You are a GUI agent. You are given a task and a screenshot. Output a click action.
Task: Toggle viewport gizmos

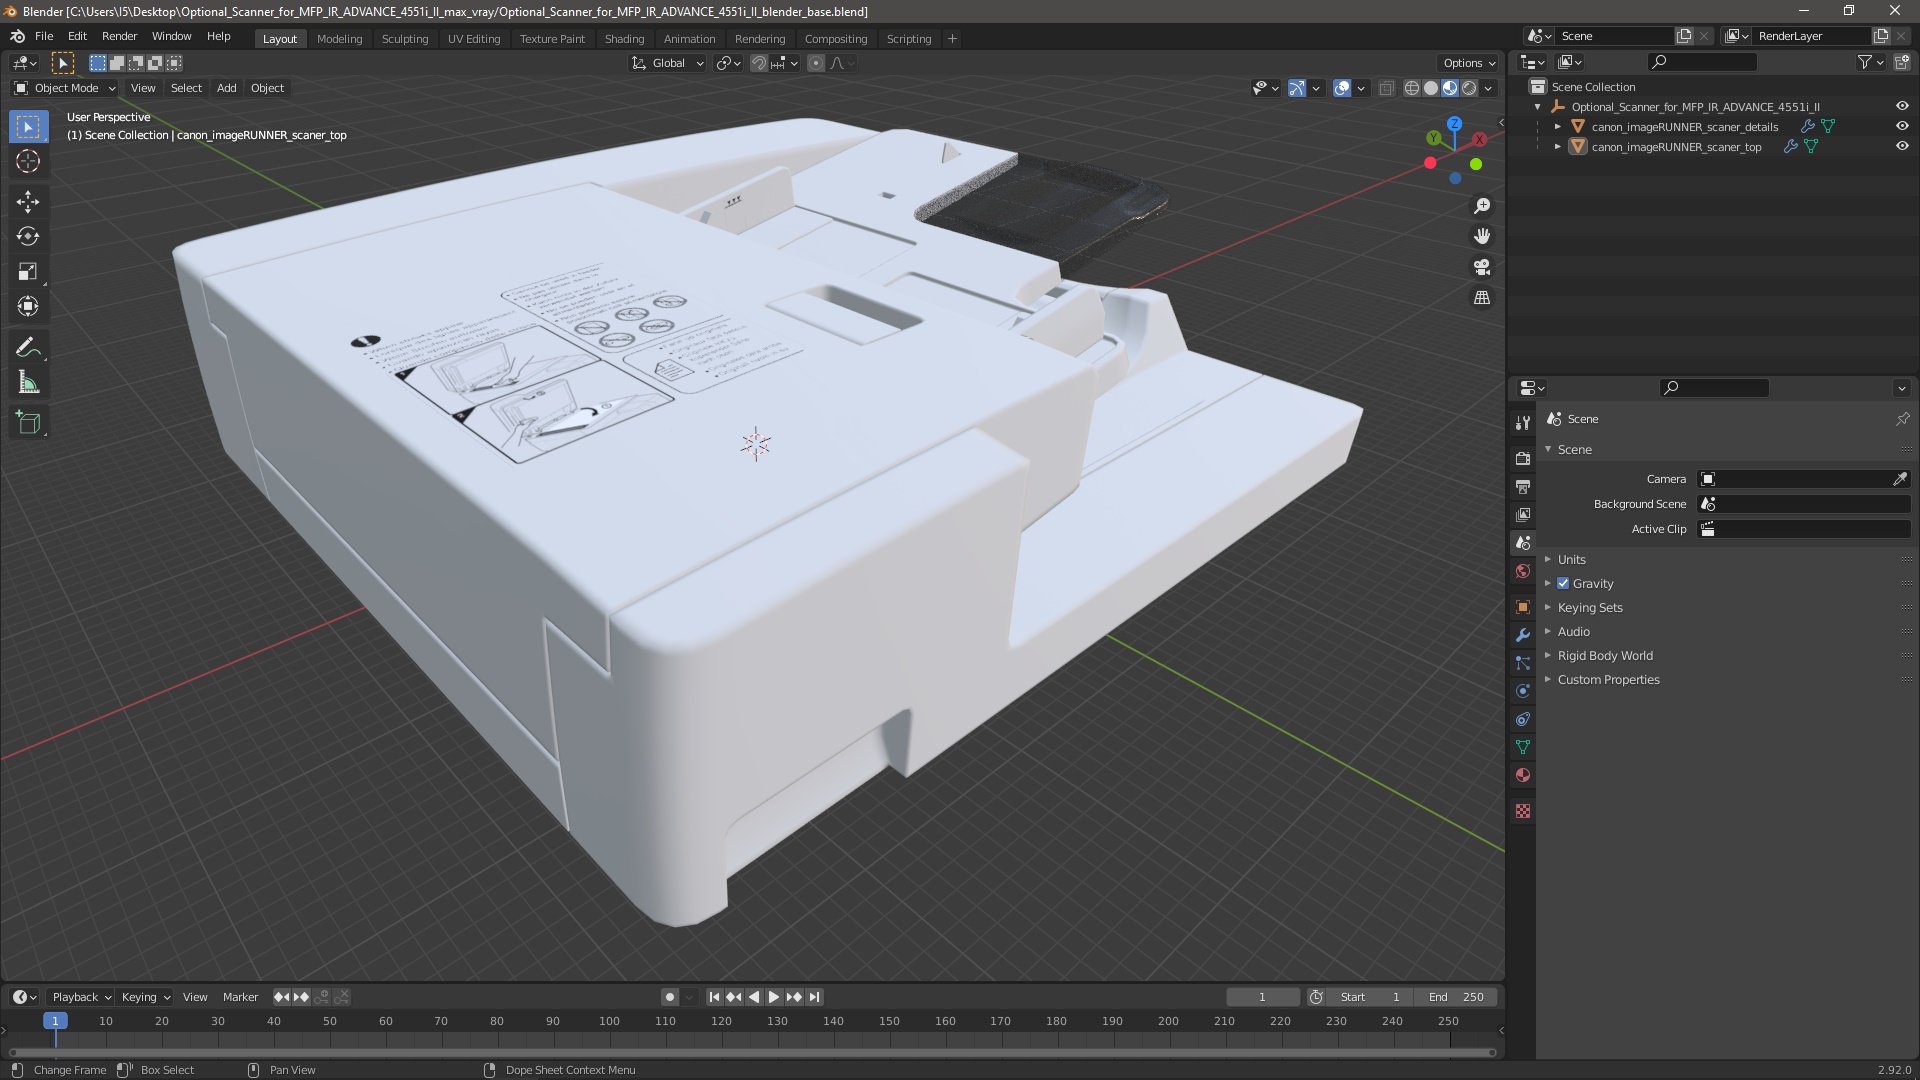[x=1297, y=88]
